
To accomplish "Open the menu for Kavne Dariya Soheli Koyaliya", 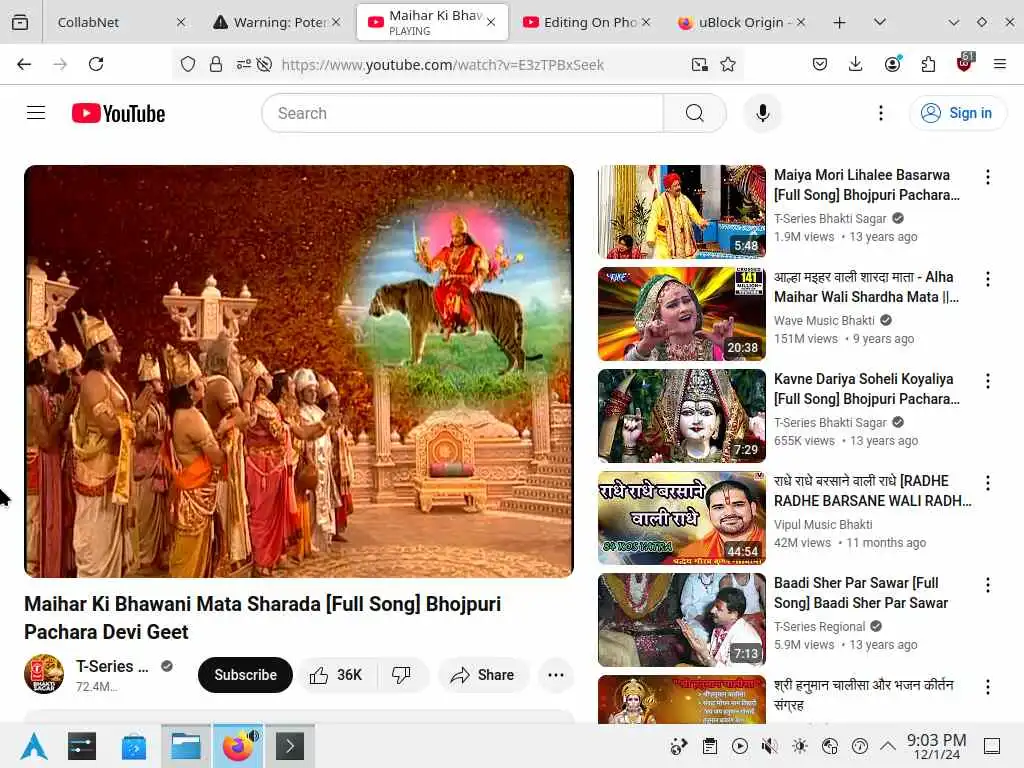I will tap(987, 381).
